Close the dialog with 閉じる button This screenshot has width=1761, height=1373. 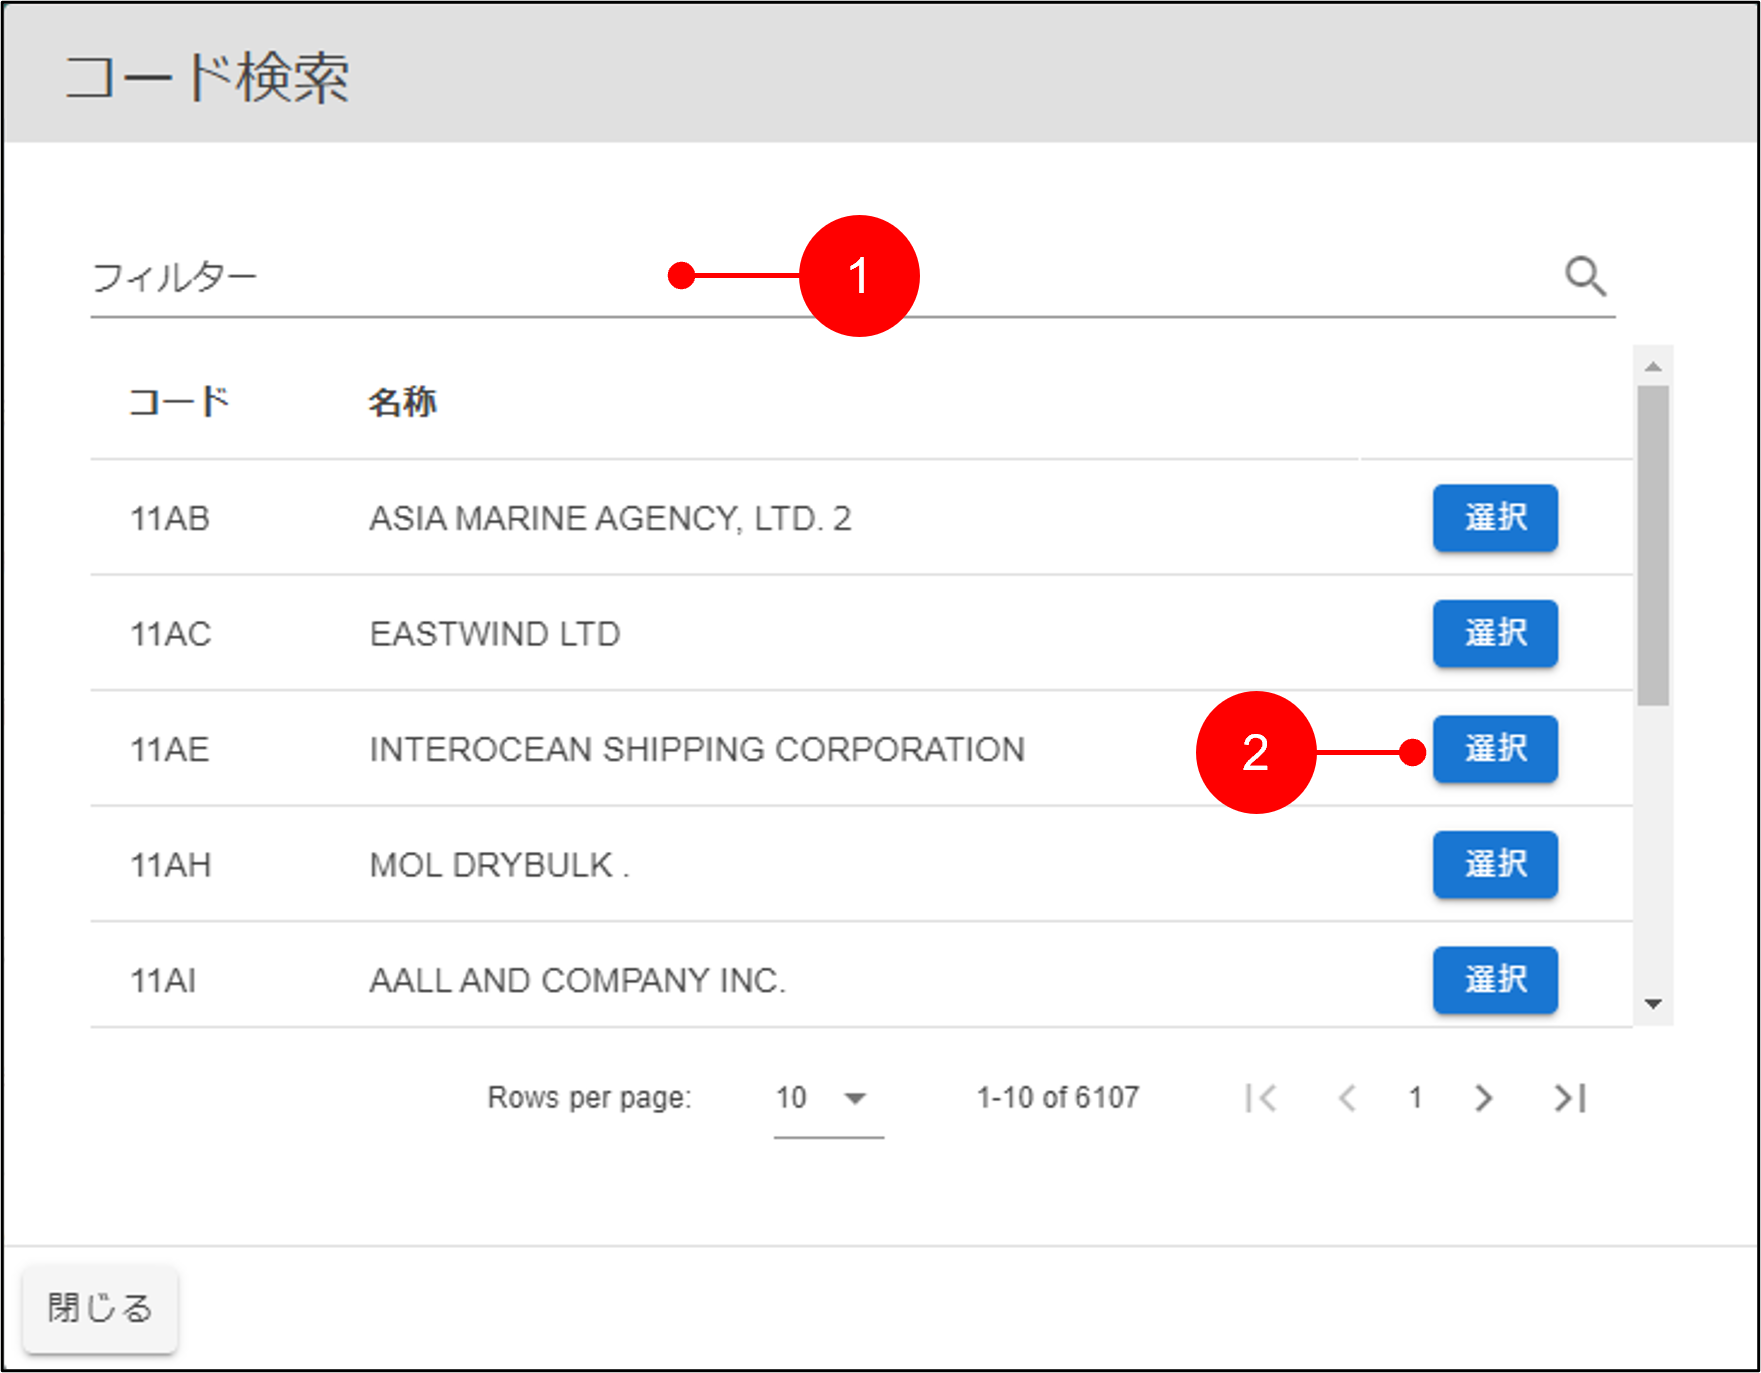100,1308
